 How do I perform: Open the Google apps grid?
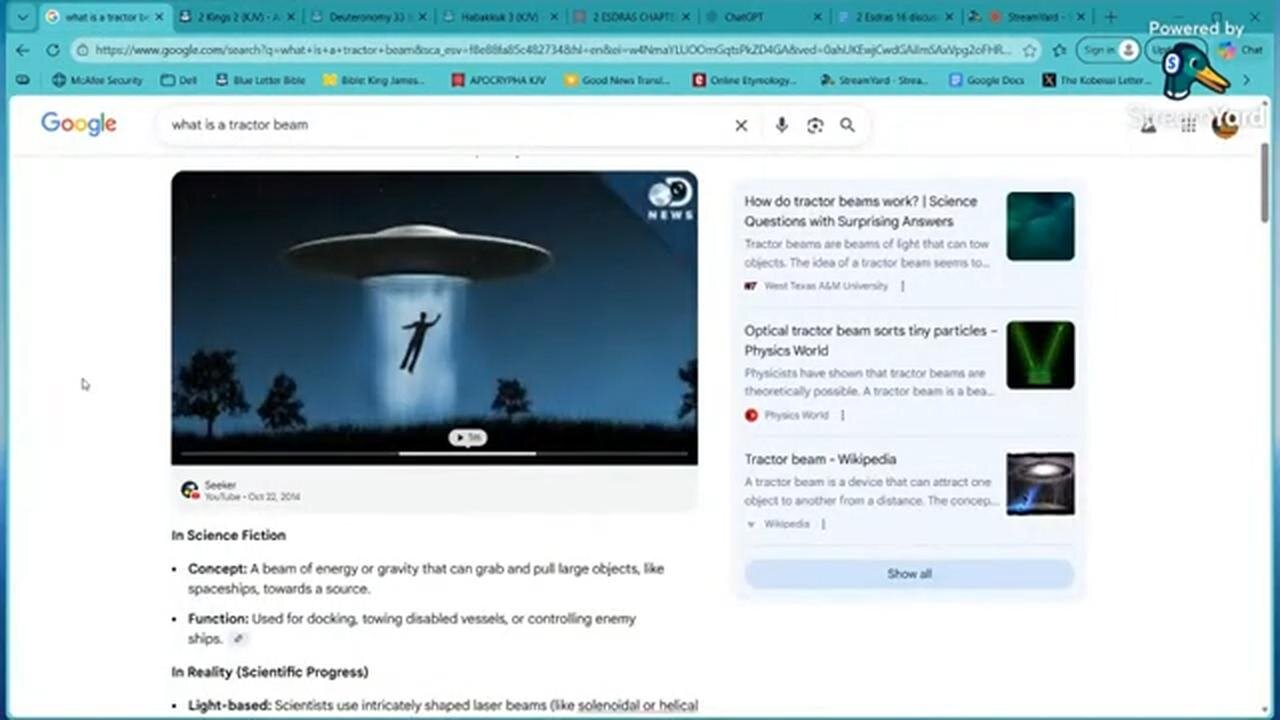(x=1188, y=124)
